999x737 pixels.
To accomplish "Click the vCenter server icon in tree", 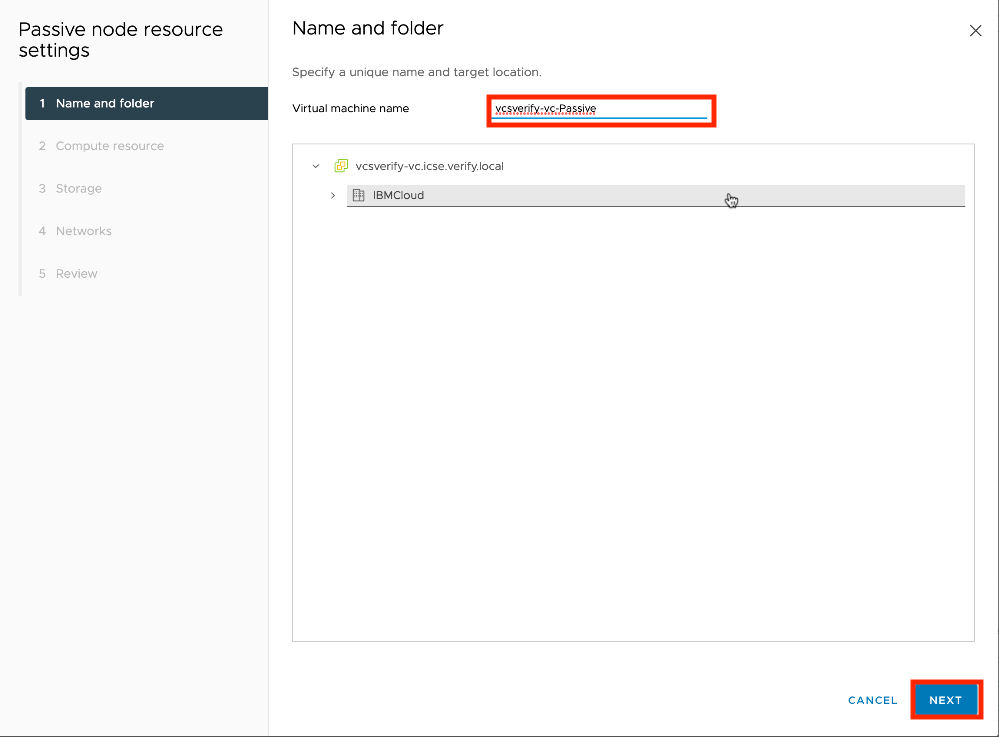I will tap(341, 166).
